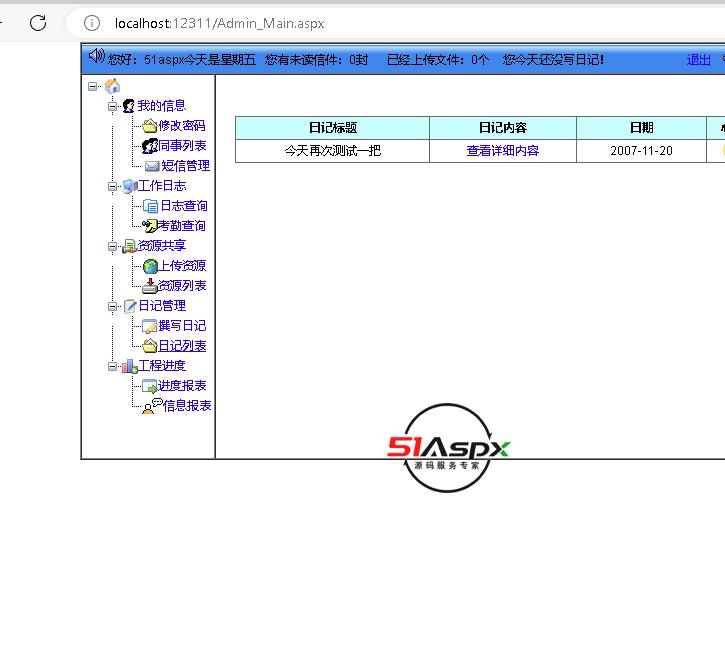The width and height of the screenshot is (725, 667).
Task: Collapse the 我的信息 tree node
Action: tap(113, 106)
